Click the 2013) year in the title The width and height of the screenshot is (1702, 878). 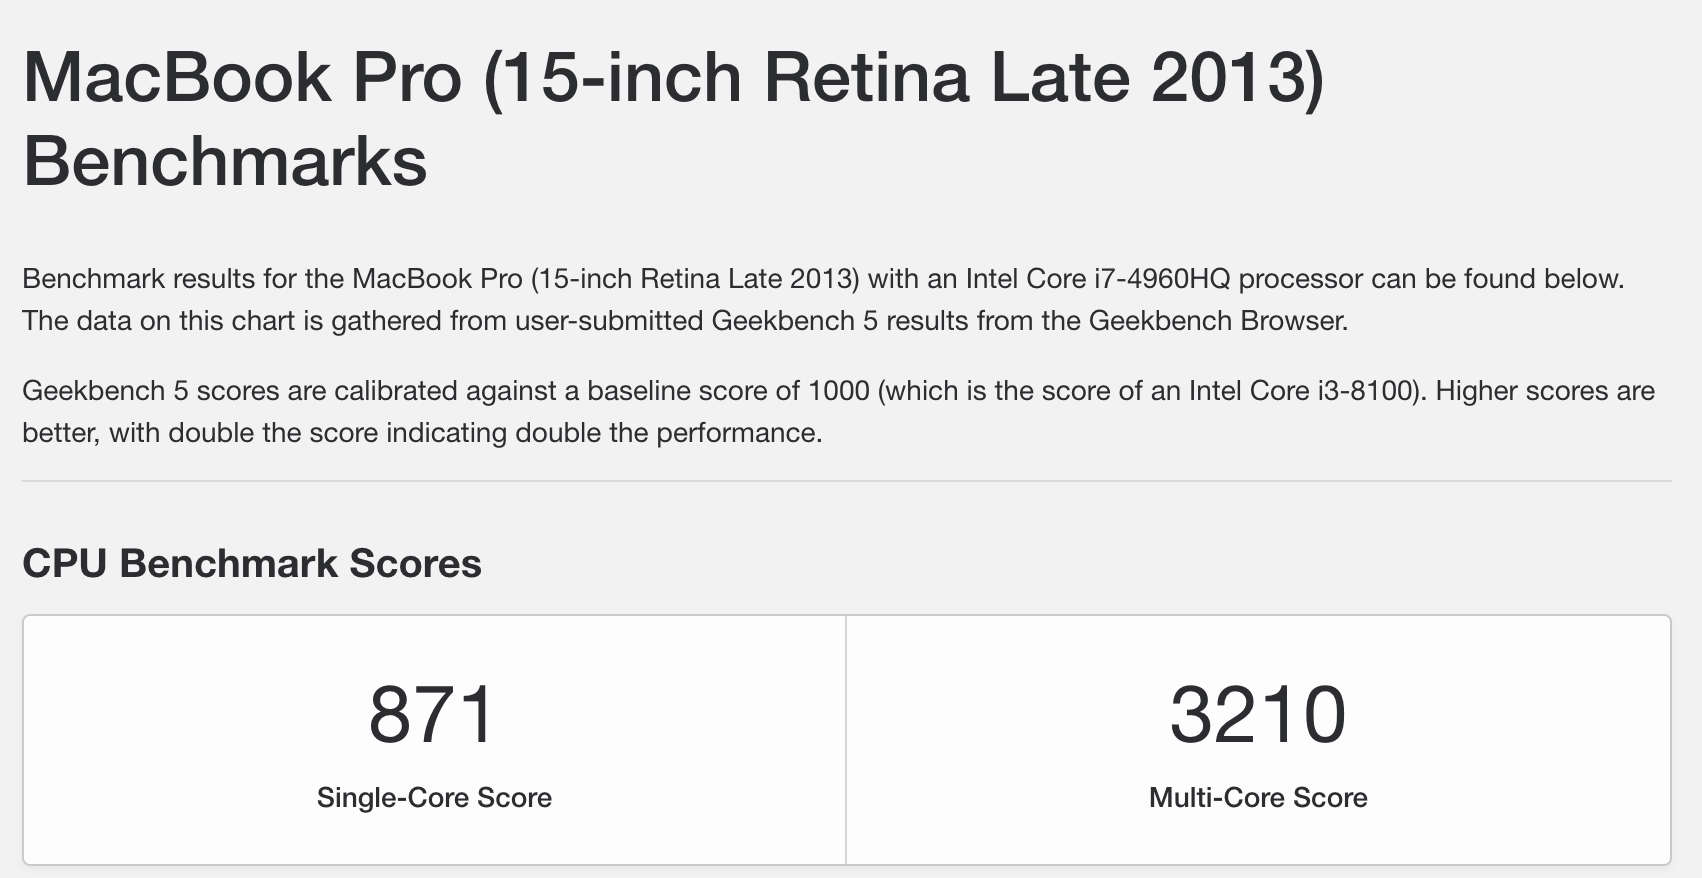click(1236, 78)
